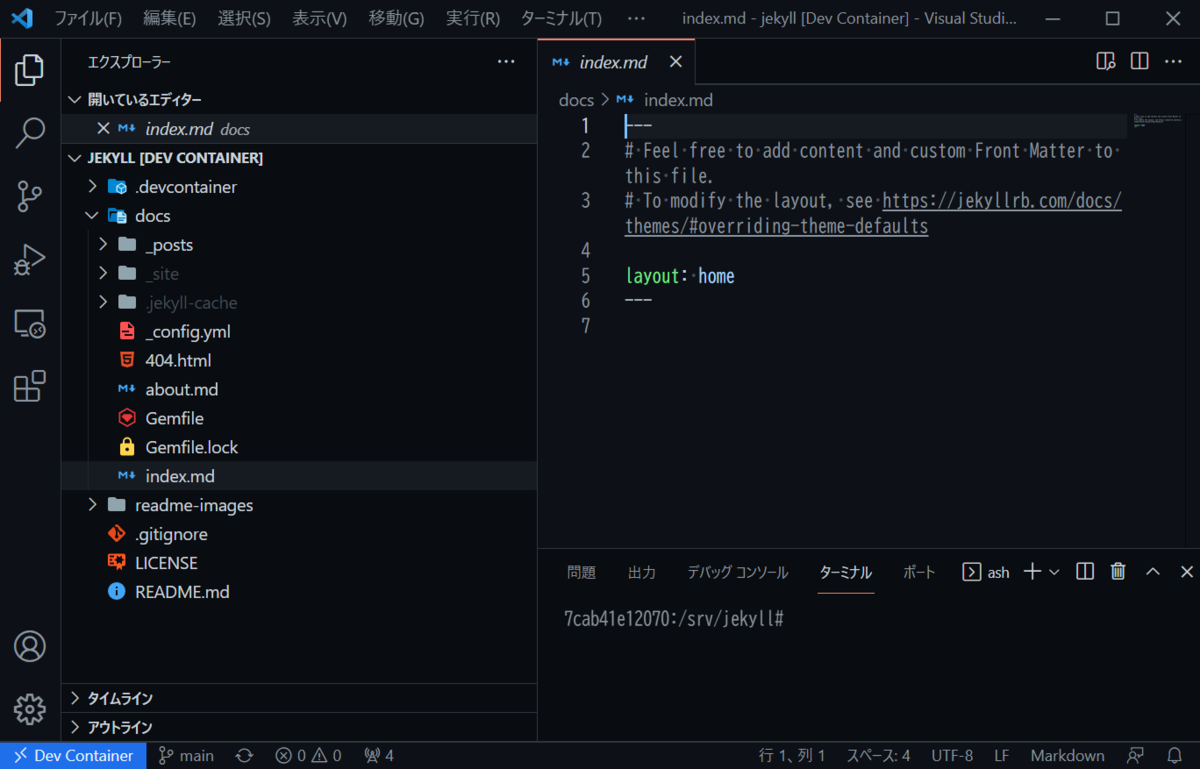Expand the _site folder
This screenshot has height=769, width=1200.
point(299,273)
